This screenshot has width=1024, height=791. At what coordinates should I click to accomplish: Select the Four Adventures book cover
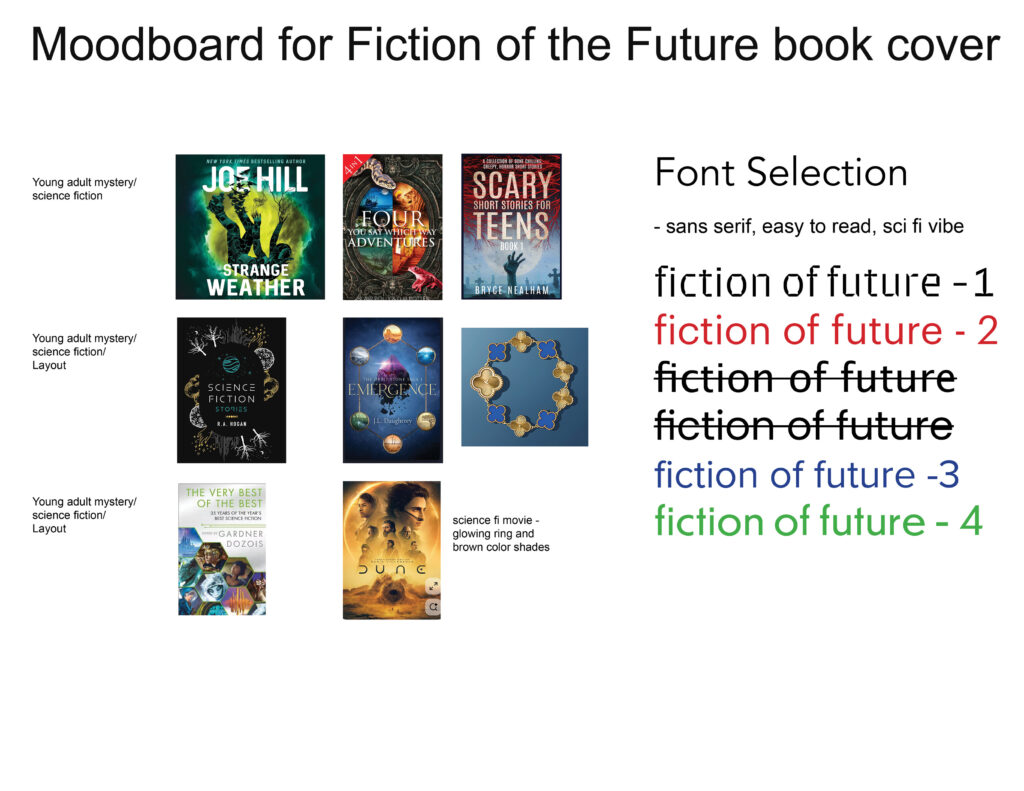(x=392, y=227)
